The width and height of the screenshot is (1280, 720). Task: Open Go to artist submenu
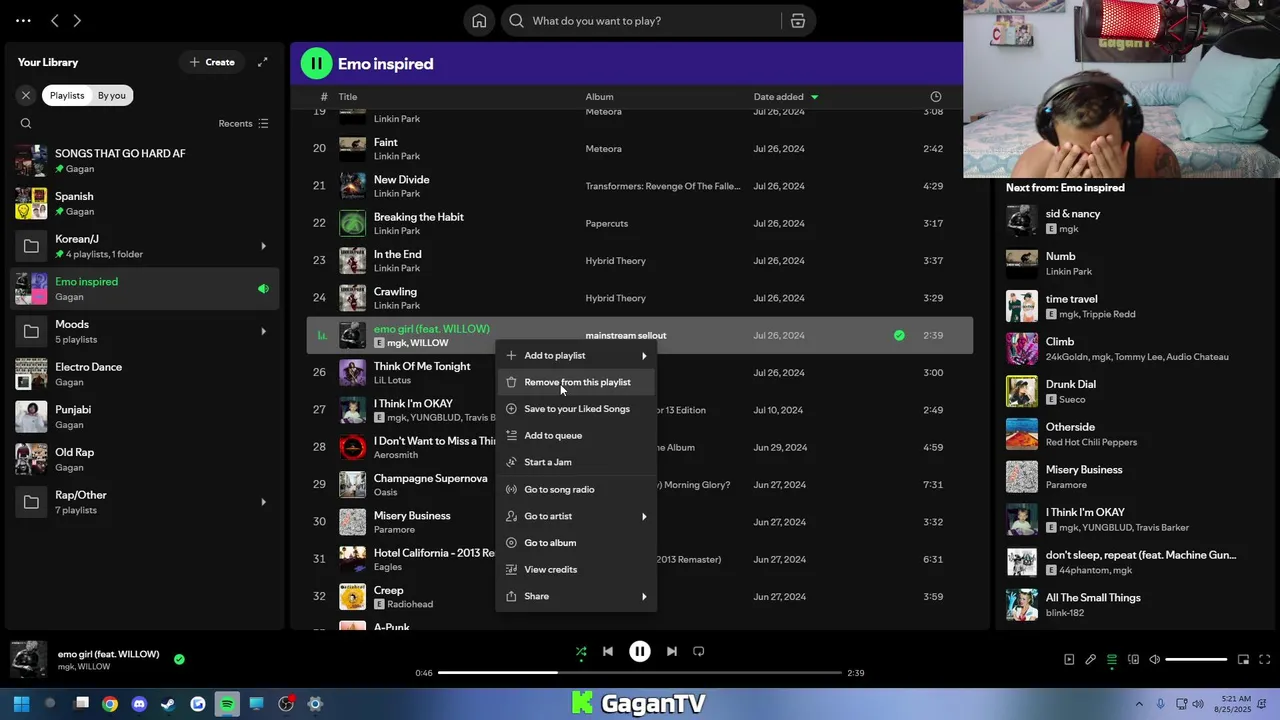pyautogui.click(x=576, y=516)
